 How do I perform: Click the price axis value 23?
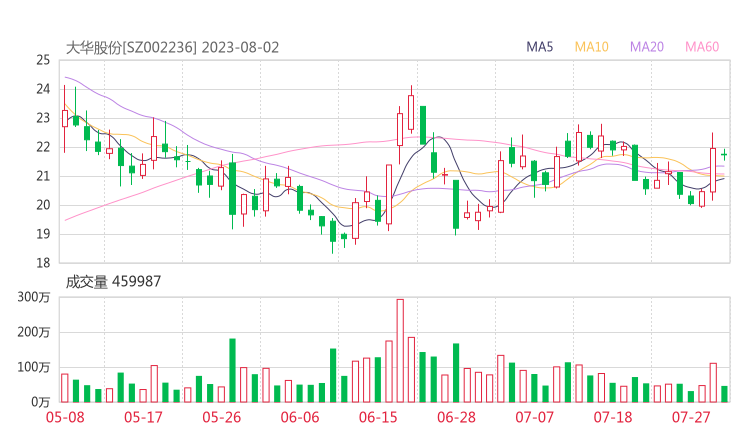(43, 118)
